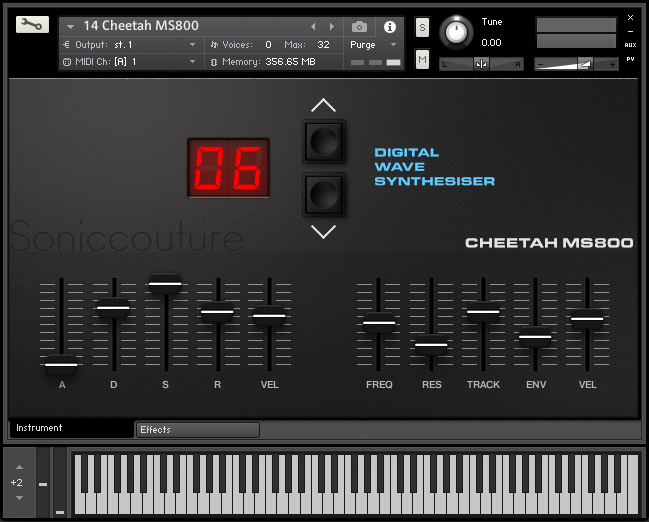Click the down chevron below preset buttons
The width and height of the screenshot is (649, 522).
(x=323, y=232)
